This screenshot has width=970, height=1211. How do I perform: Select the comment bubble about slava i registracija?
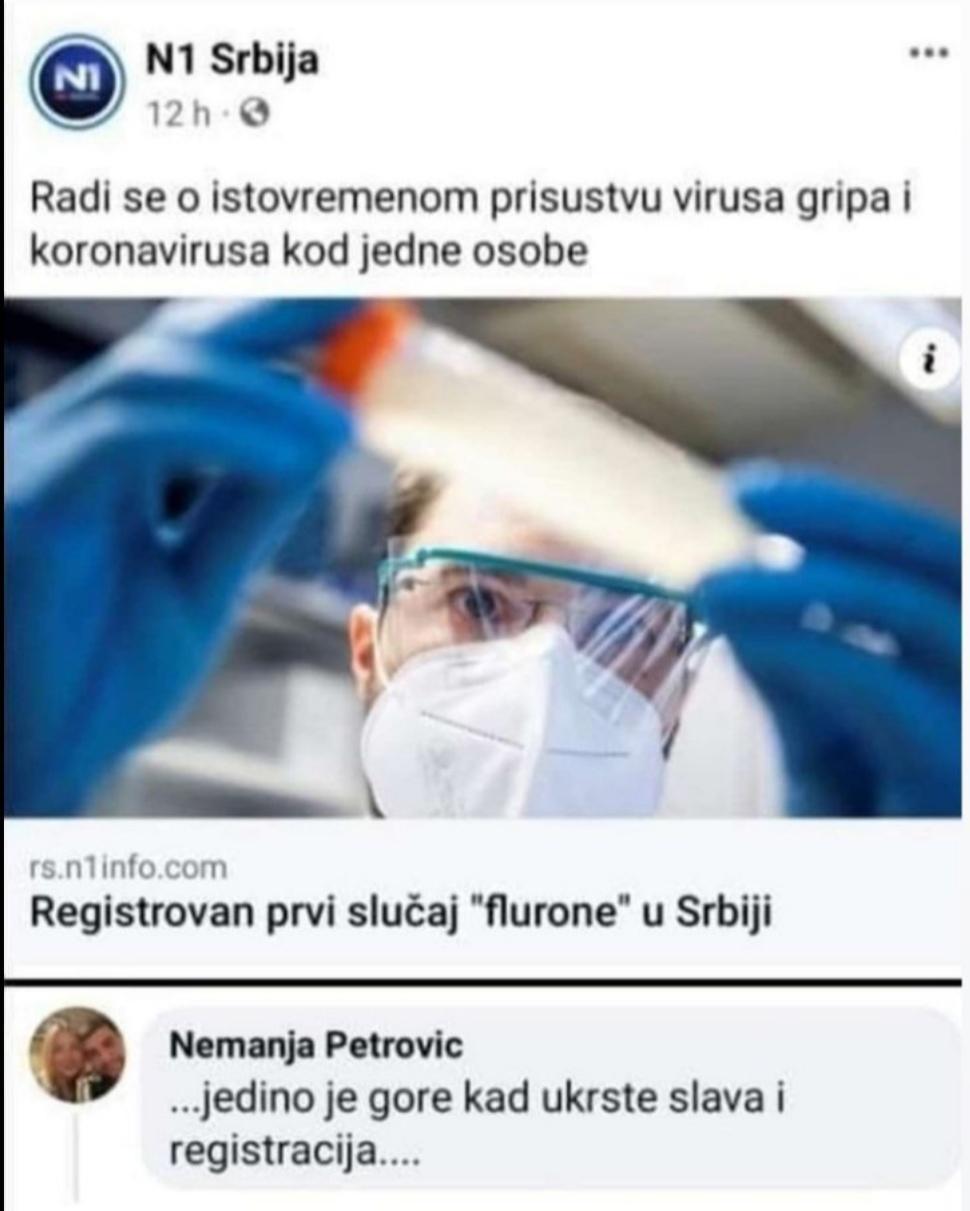pos(552,1098)
